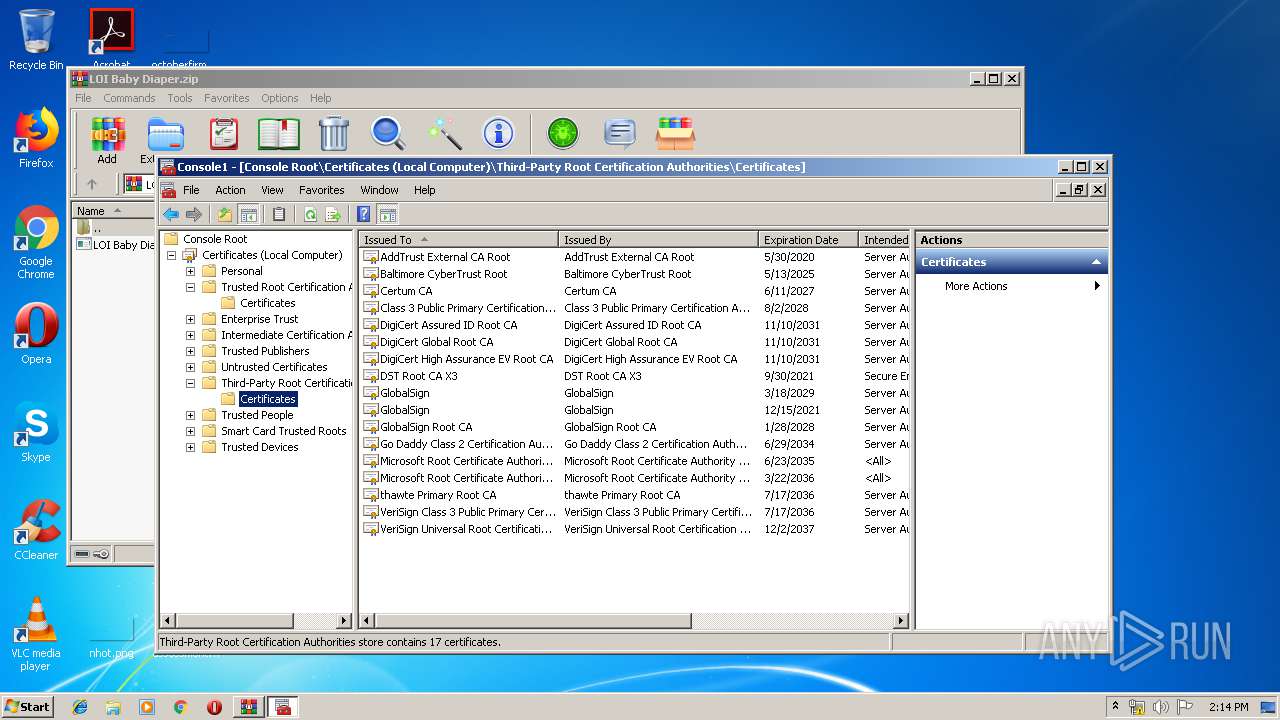The height and width of the screenshot is (720, 1280).
Task: Sort by the Issued By column header
Action: tap(658, 240)
